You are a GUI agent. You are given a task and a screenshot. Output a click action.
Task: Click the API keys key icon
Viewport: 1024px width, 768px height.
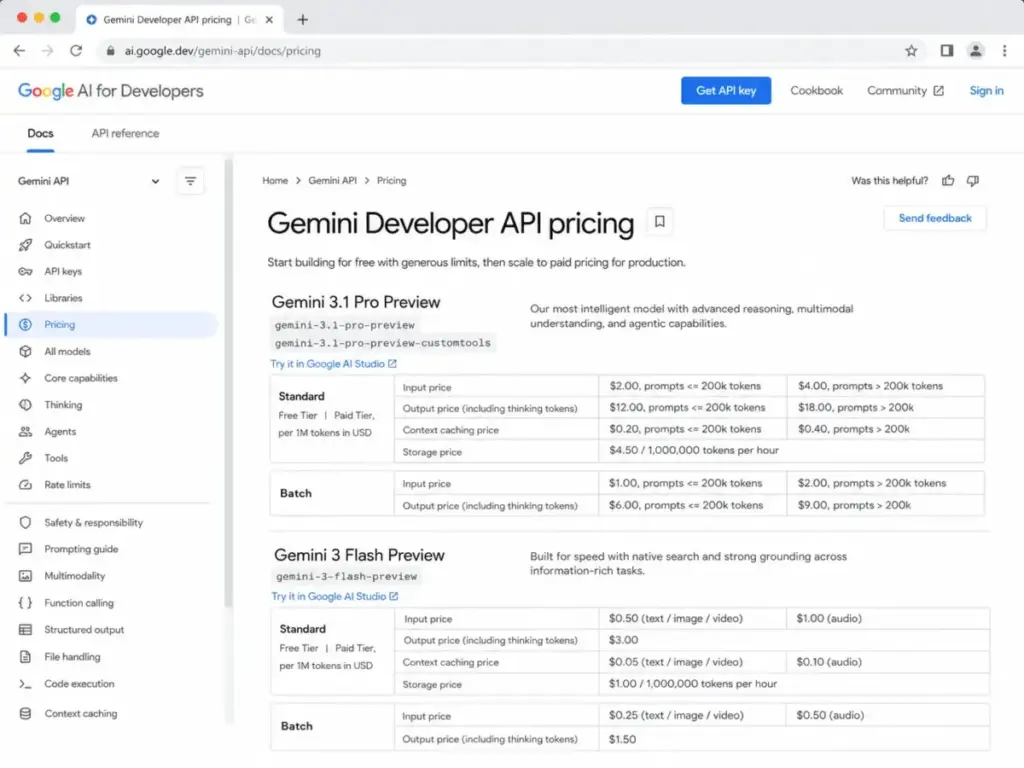tap(25, 271)
